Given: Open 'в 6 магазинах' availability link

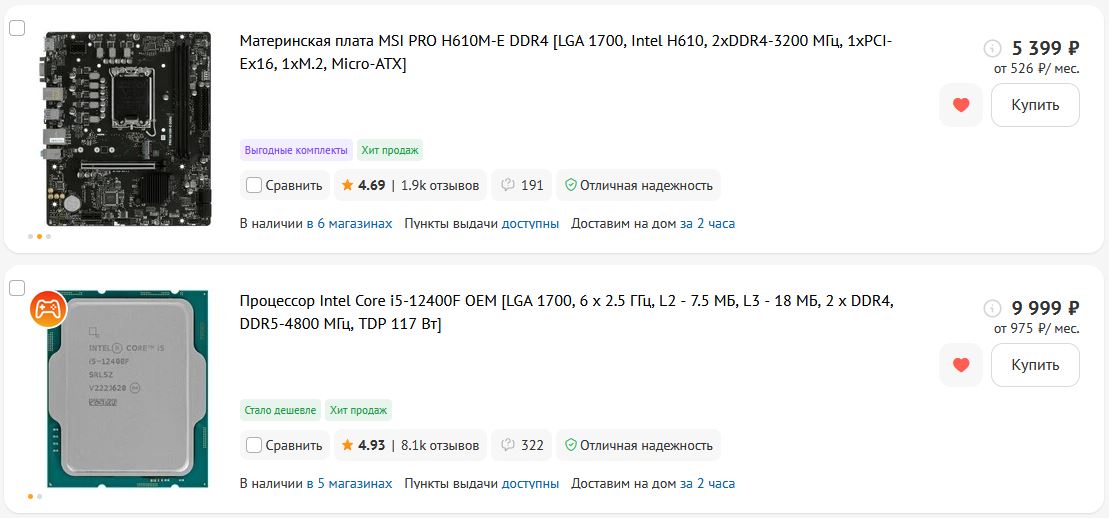Looking at the screenshot, I should pyautogui.click(x=349, y=223).
